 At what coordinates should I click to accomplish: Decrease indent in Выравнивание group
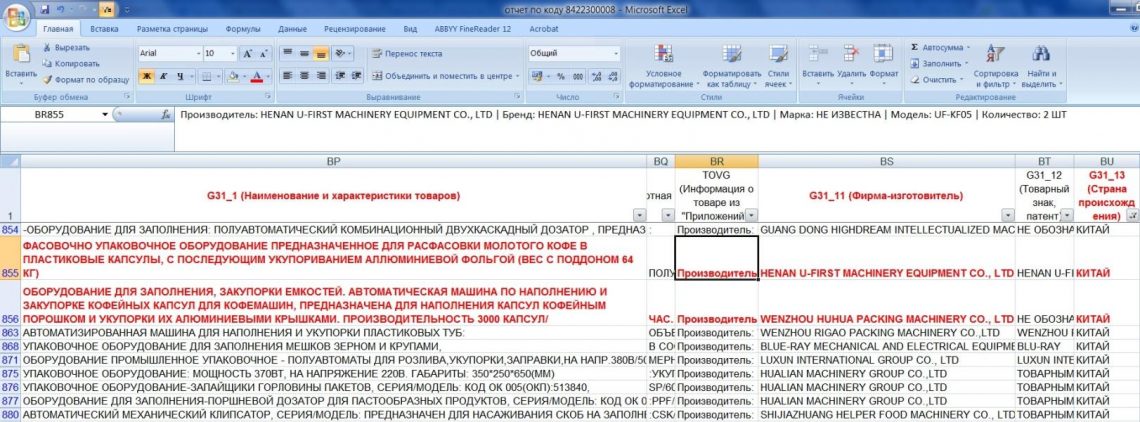(339, 76)
